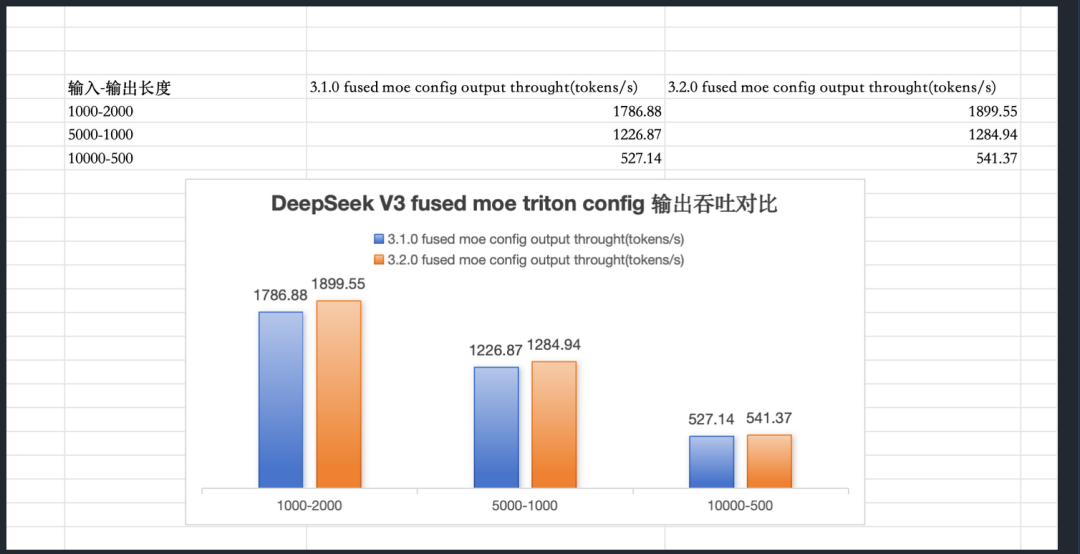Select the table cell with value 1284.94

(x=842, y=134)
